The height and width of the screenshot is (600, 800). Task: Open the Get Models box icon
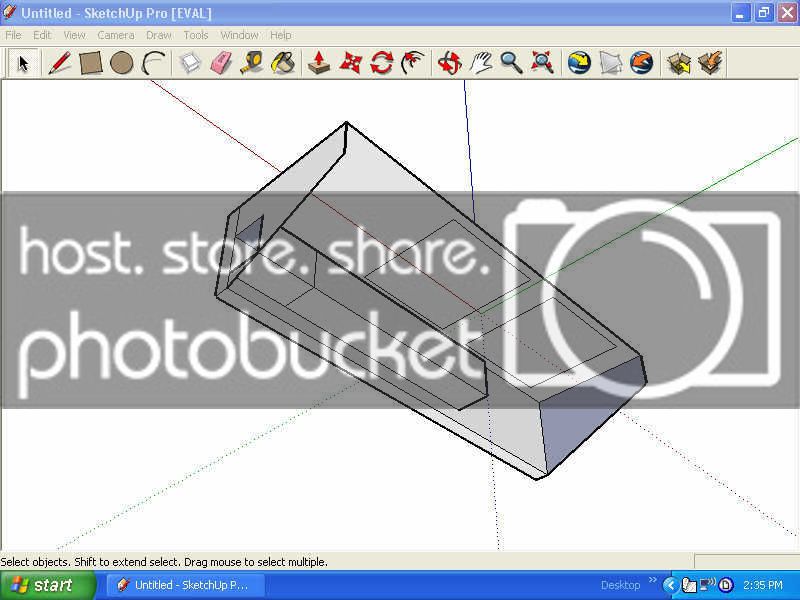(679, 63)
